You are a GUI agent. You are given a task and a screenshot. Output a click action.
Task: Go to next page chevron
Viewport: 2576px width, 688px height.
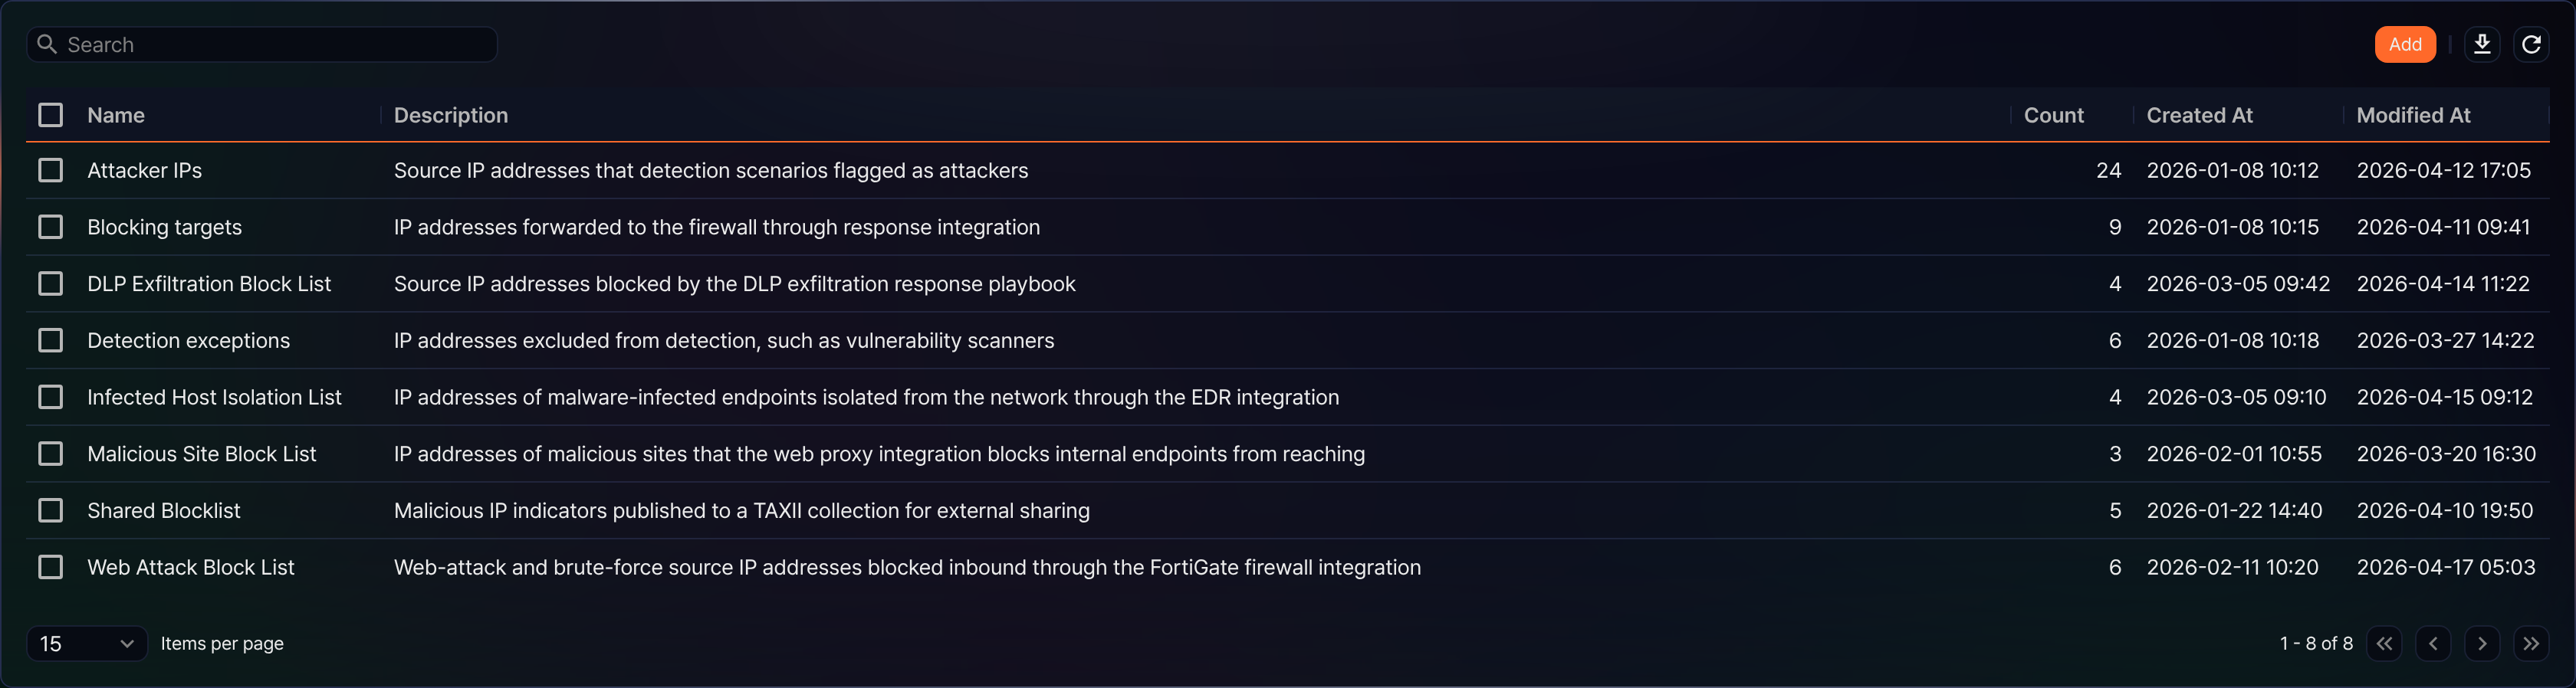[x=2482, y=643]
